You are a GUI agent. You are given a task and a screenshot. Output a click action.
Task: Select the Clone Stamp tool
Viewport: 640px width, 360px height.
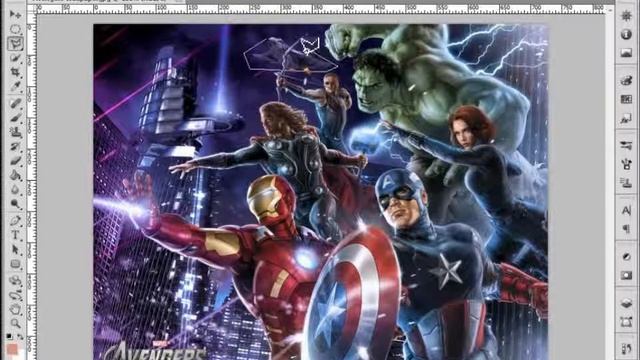(x=15, y=132)
